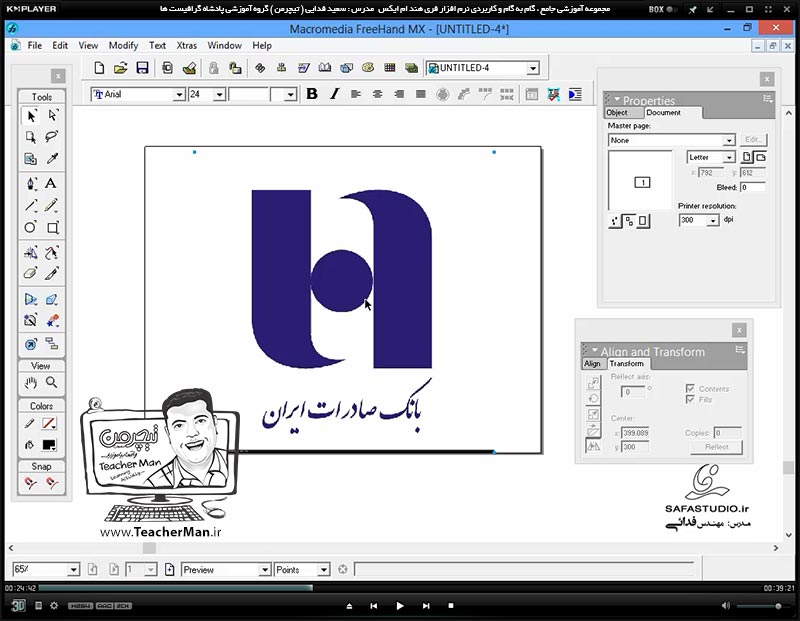
Task: Select the Eraser tool
Action: pyautogui.click(x=31, y=274)
